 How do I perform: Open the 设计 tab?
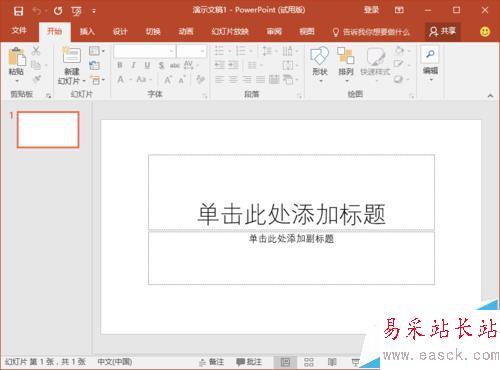[120, 31]
